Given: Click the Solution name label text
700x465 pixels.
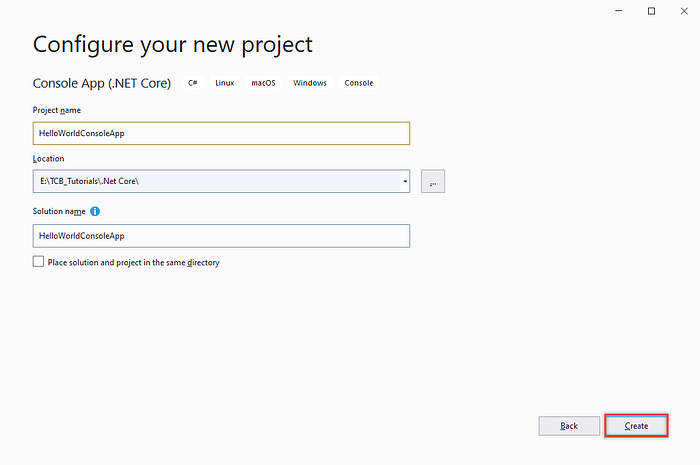Looking at the screenshot, I should tap(59, 212).
